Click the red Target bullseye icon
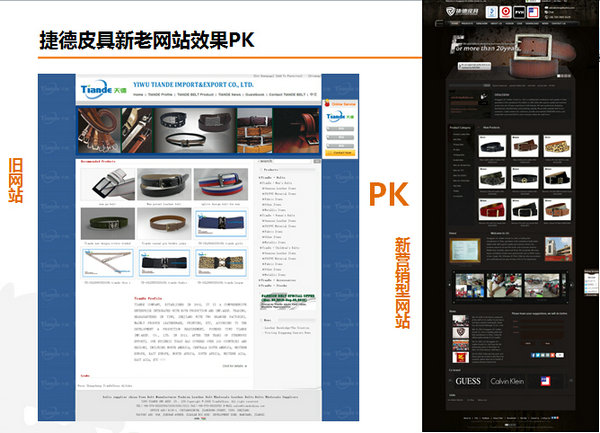Image resolution: width=600 pixels, height=433 pixels. [505, 12]
